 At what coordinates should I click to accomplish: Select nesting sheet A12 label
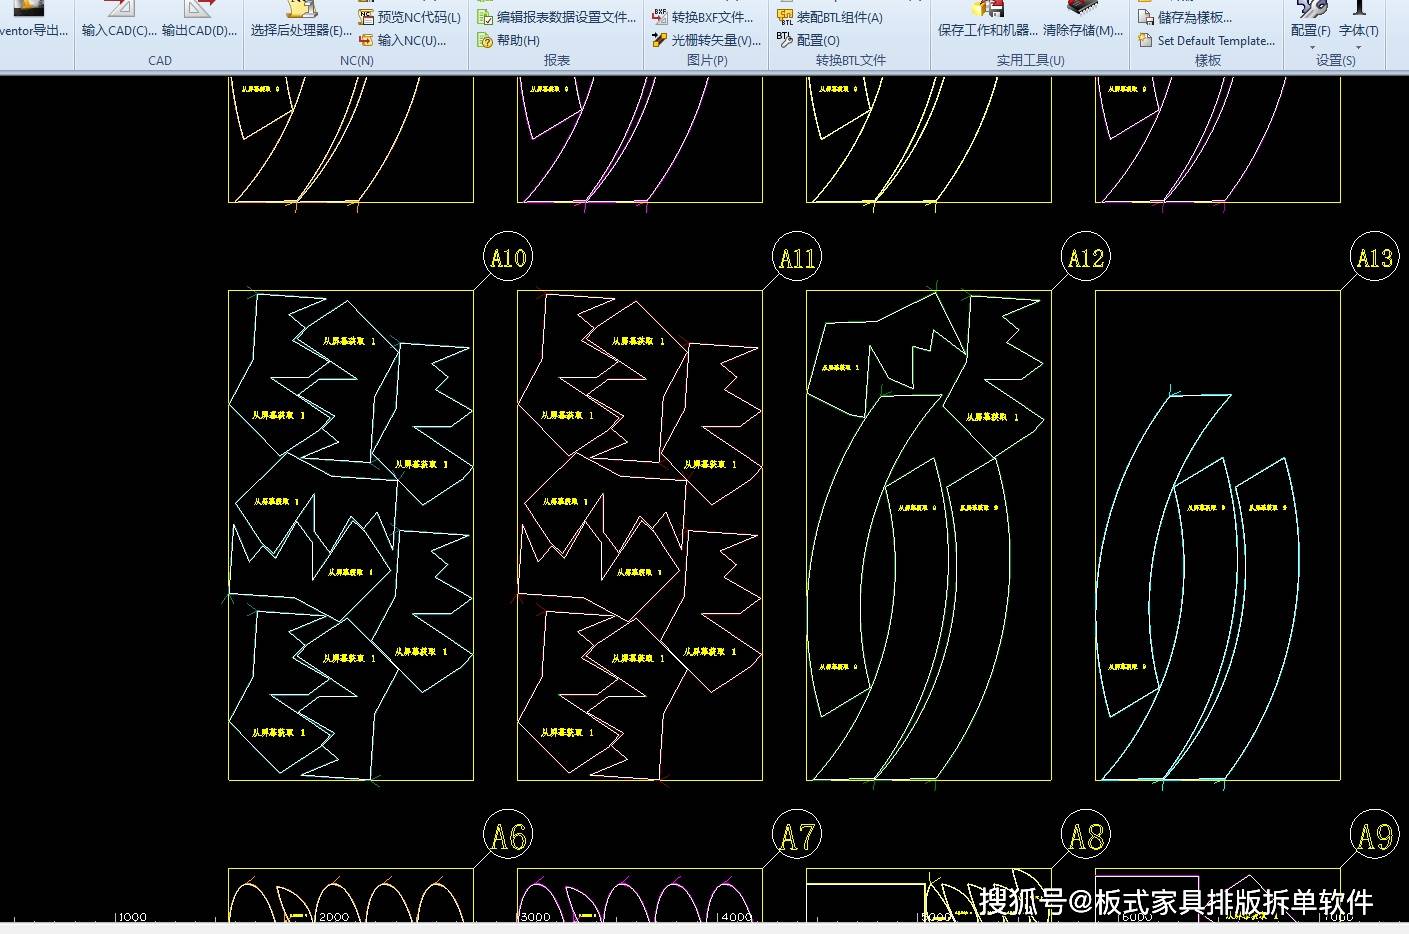[x=1085, y=258]
